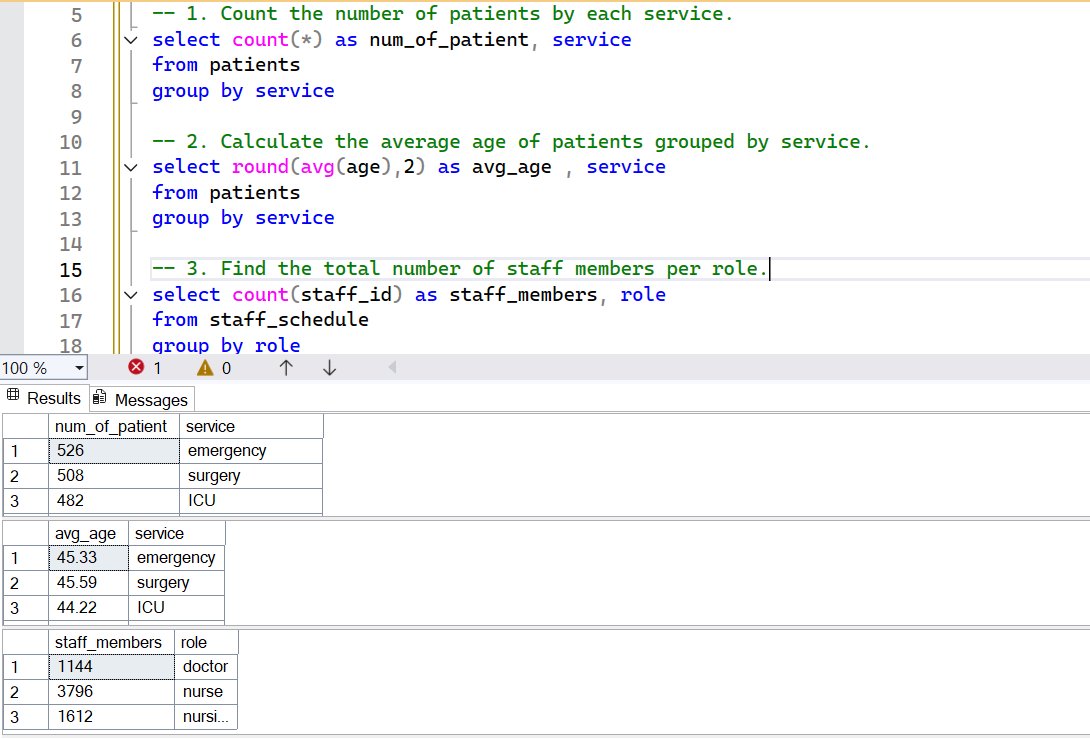Click select-all corner of num_of_patient grid
Image resolution: width=1090 pixels, height=739 pixels.
coord(26,426)
